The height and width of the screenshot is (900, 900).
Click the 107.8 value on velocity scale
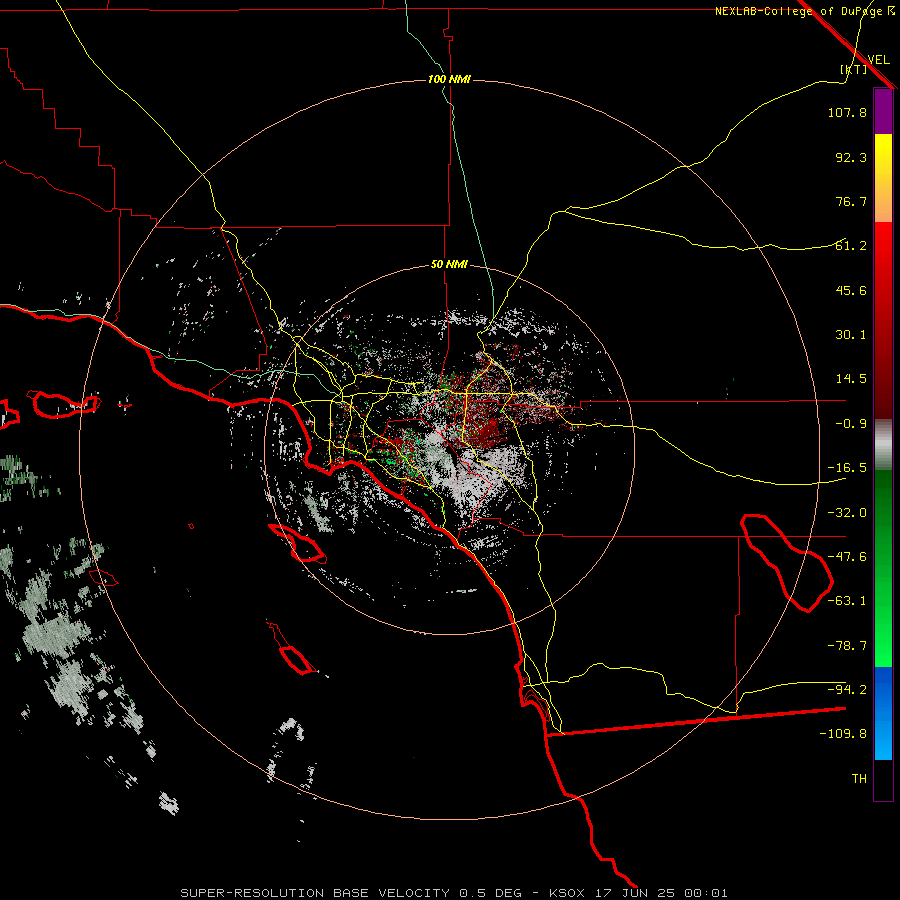[847, 112]
